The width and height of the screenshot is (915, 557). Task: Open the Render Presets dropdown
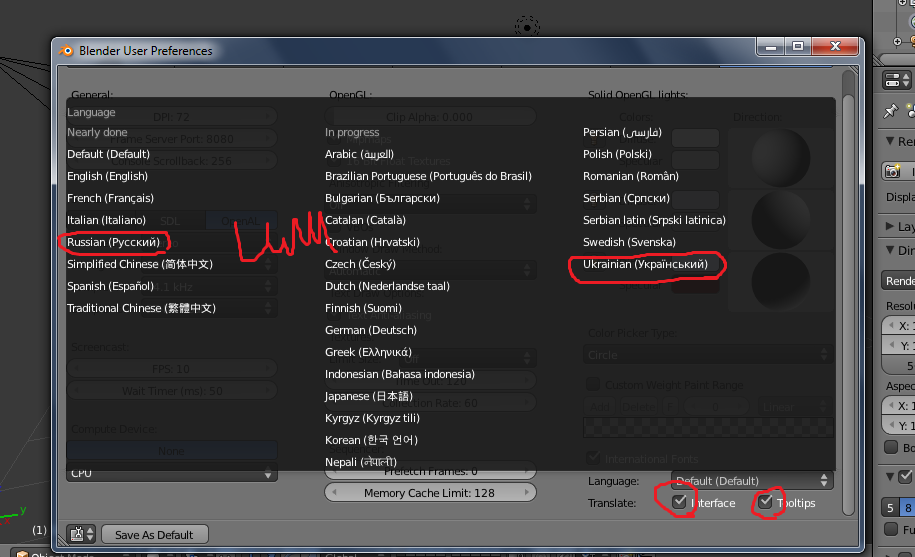898,281
